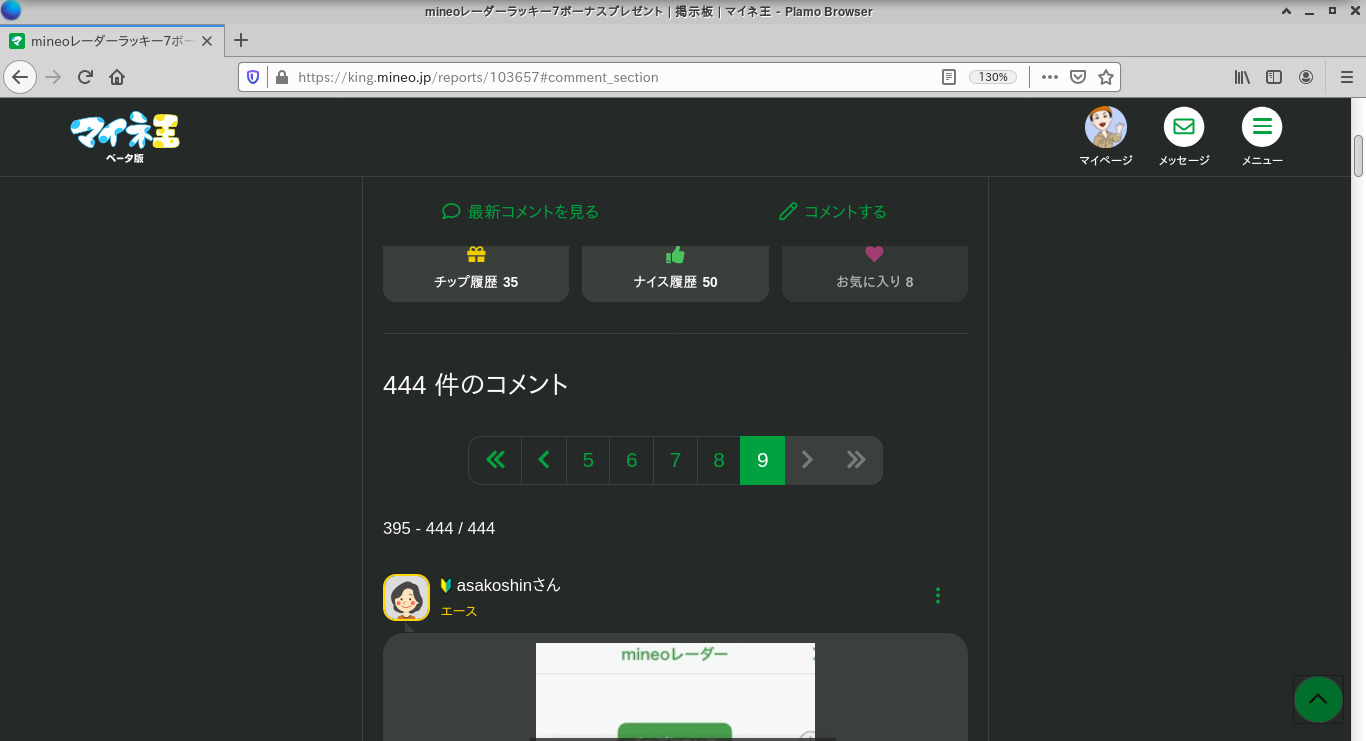This screenshot has width=1366, height=741.
Task: Save page to Pocket
Action: [x=1078, y=77]
